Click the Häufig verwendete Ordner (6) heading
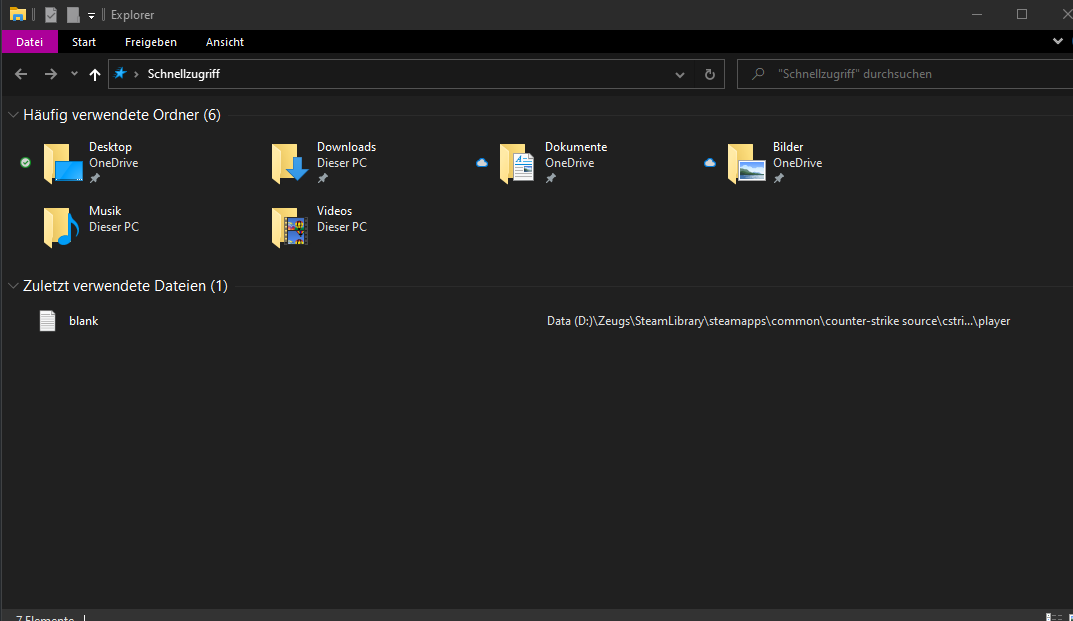This screenshot has width=1073, height=621. (x=122, y=115)
